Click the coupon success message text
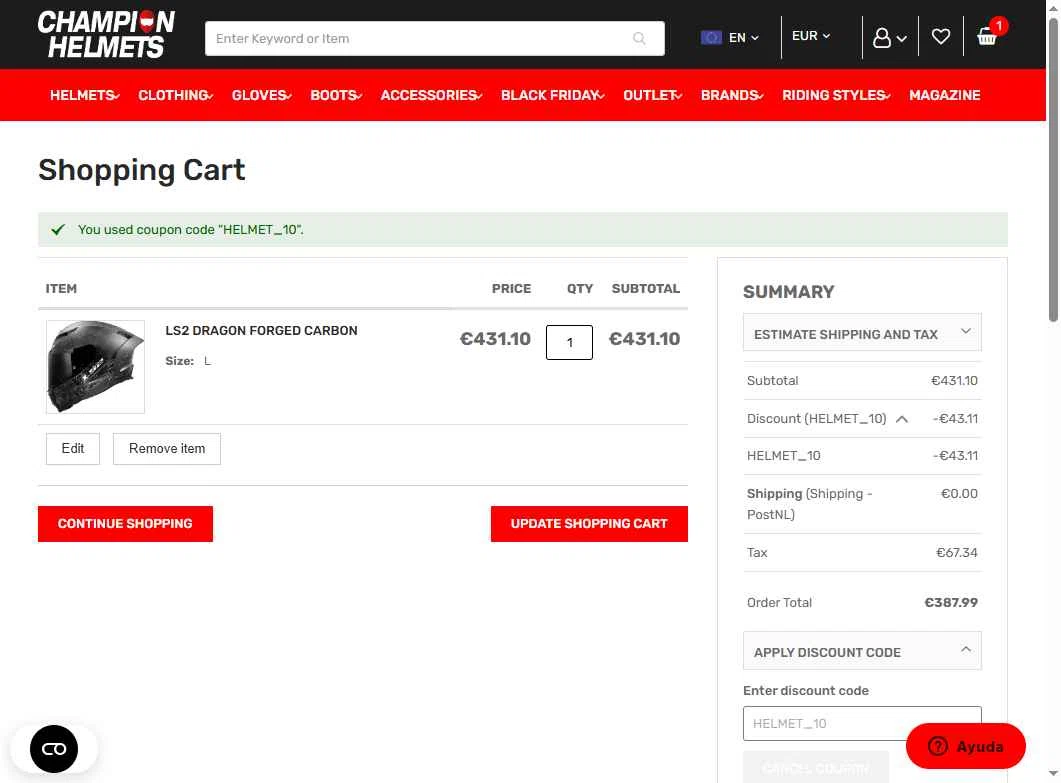This screenshot has height=783, width=1061. click(x=191, y=230)
